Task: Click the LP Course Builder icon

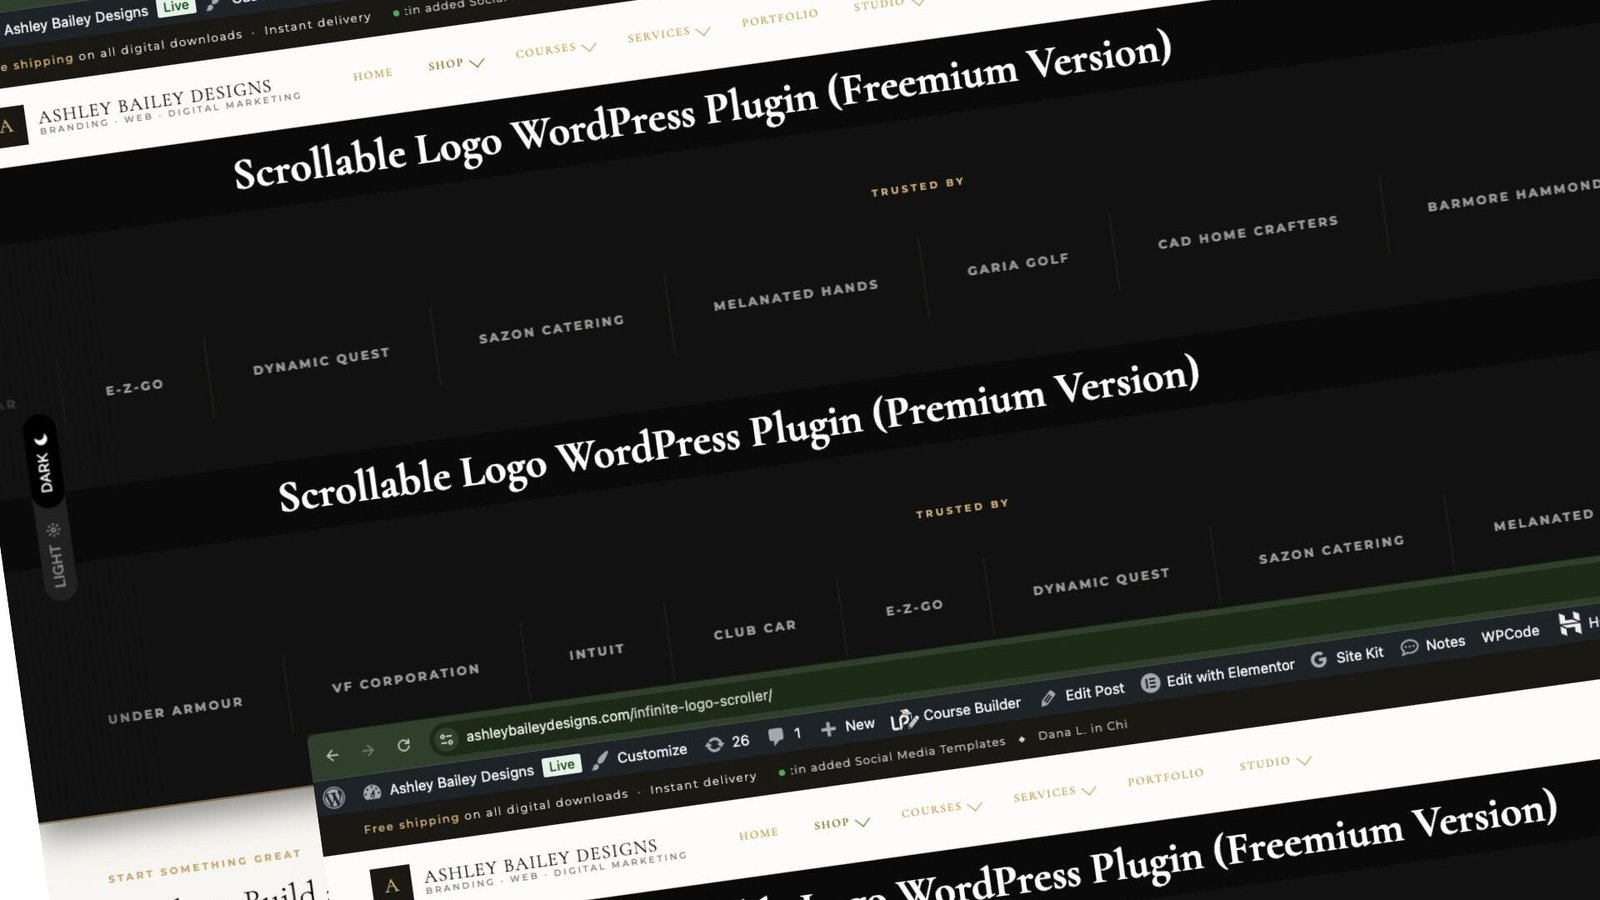Action: pos(903,719)
